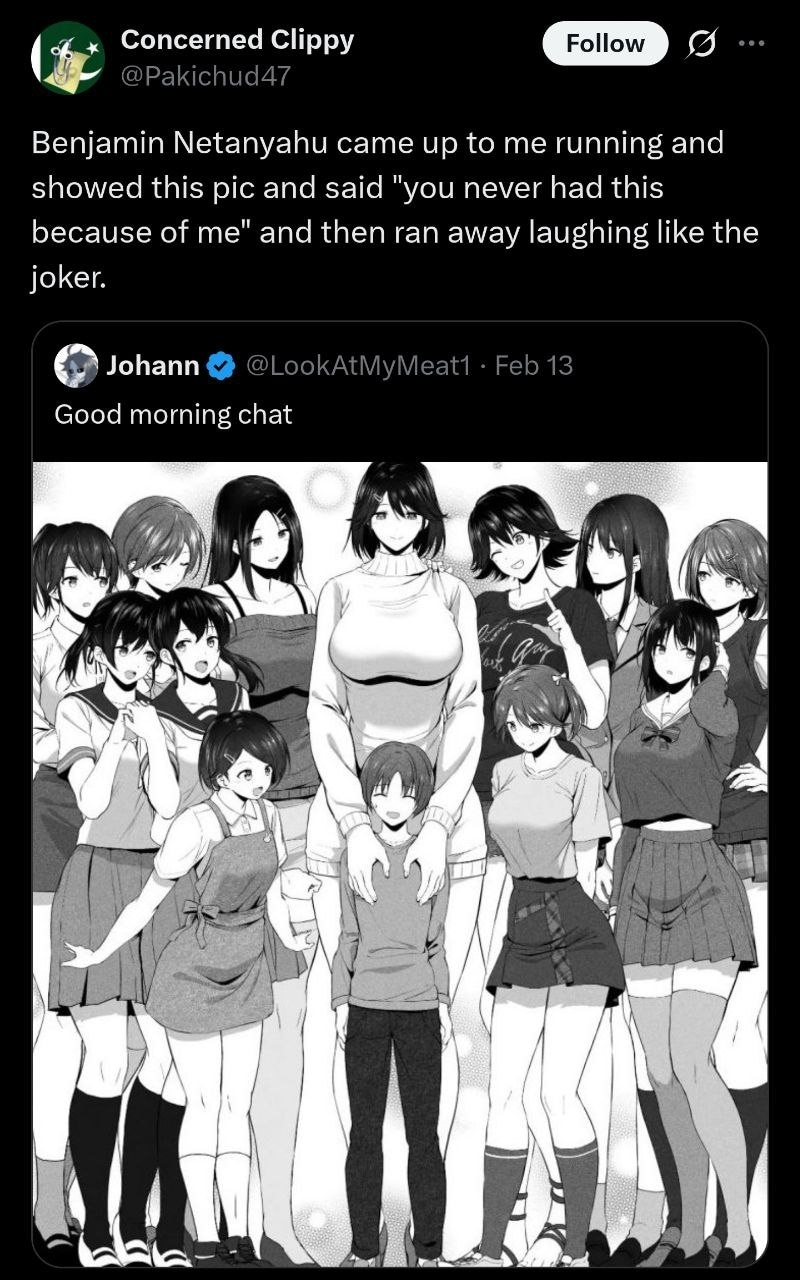The image size is (800, 1280).
Task: Open the Concerned Clippy display name link
Action: 237,40
